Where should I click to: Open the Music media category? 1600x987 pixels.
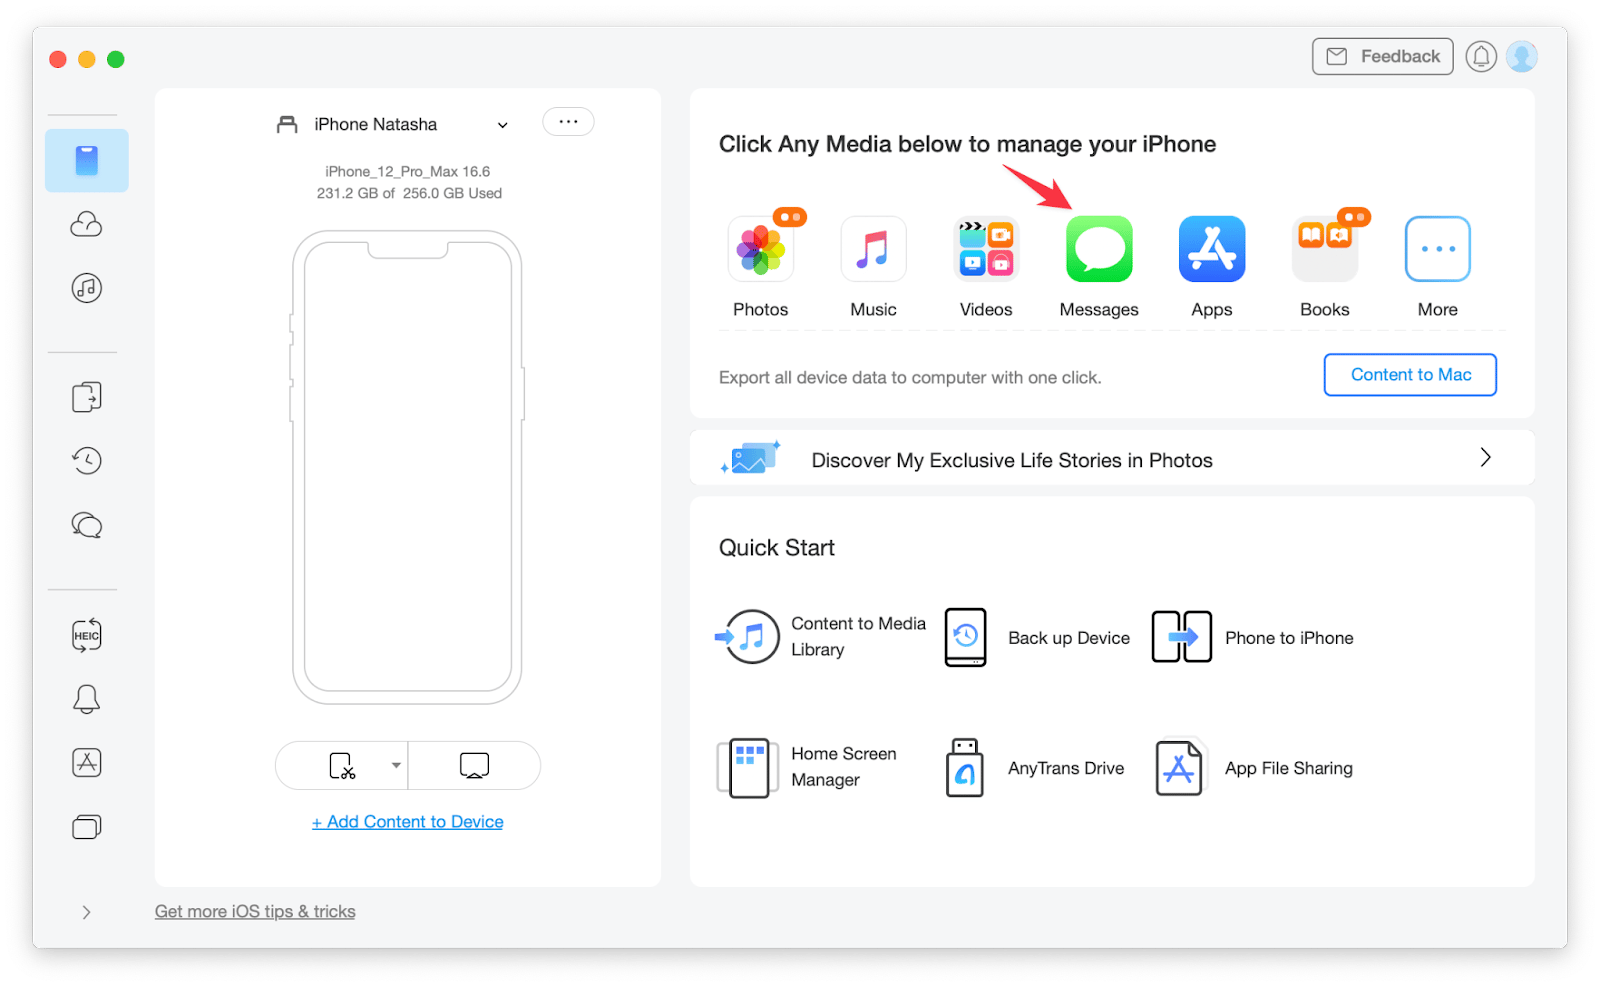873,249
